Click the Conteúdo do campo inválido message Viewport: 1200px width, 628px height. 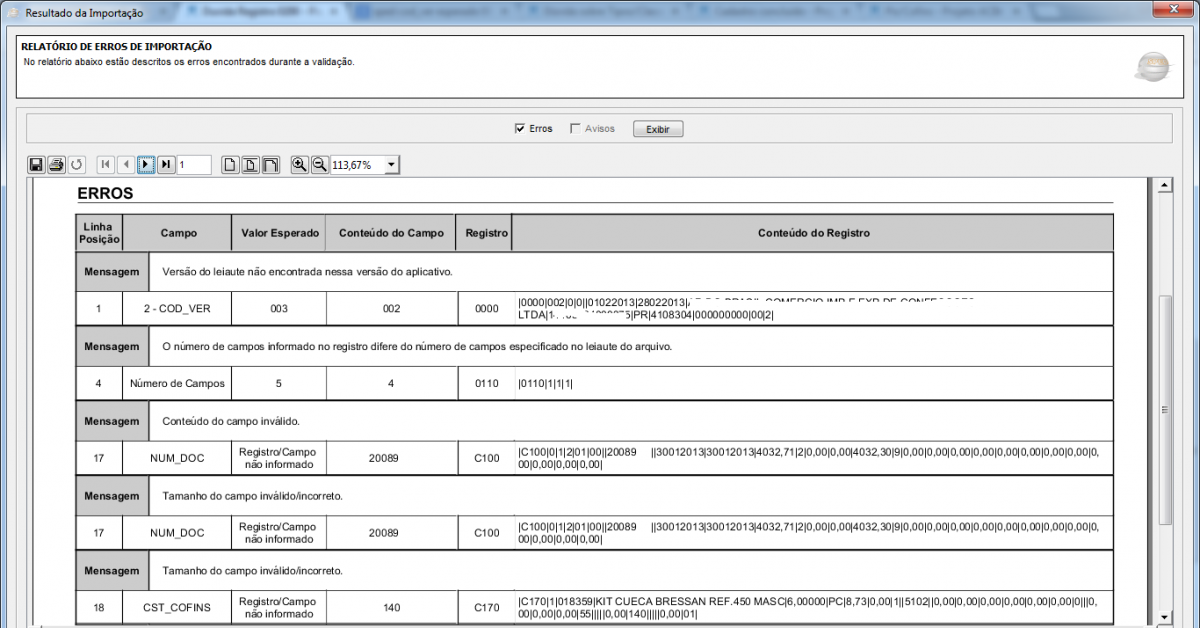231,421
